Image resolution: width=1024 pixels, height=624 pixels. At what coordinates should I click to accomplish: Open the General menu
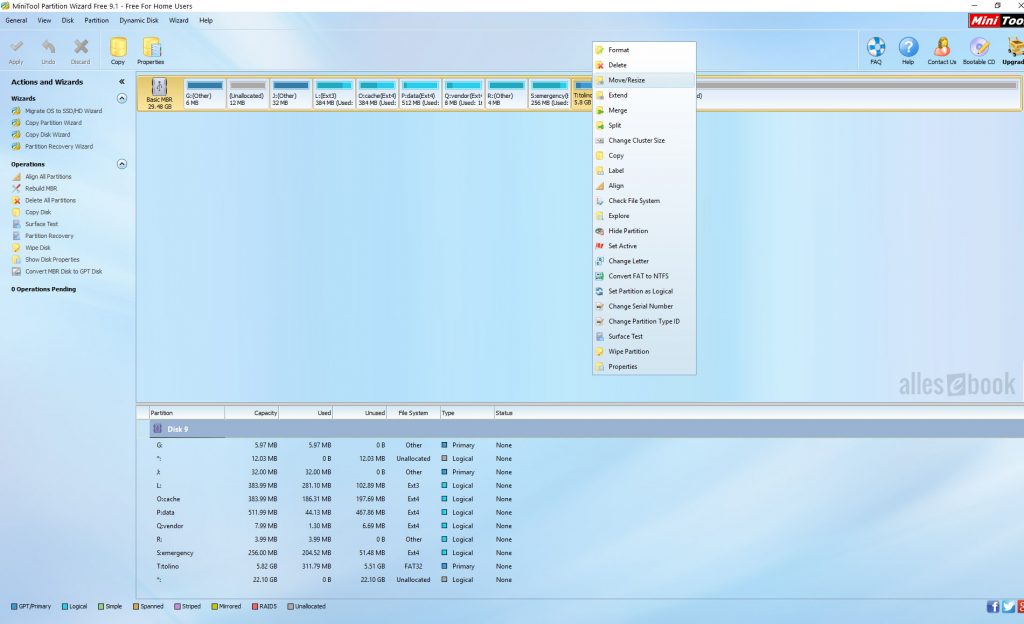(16, 20)
